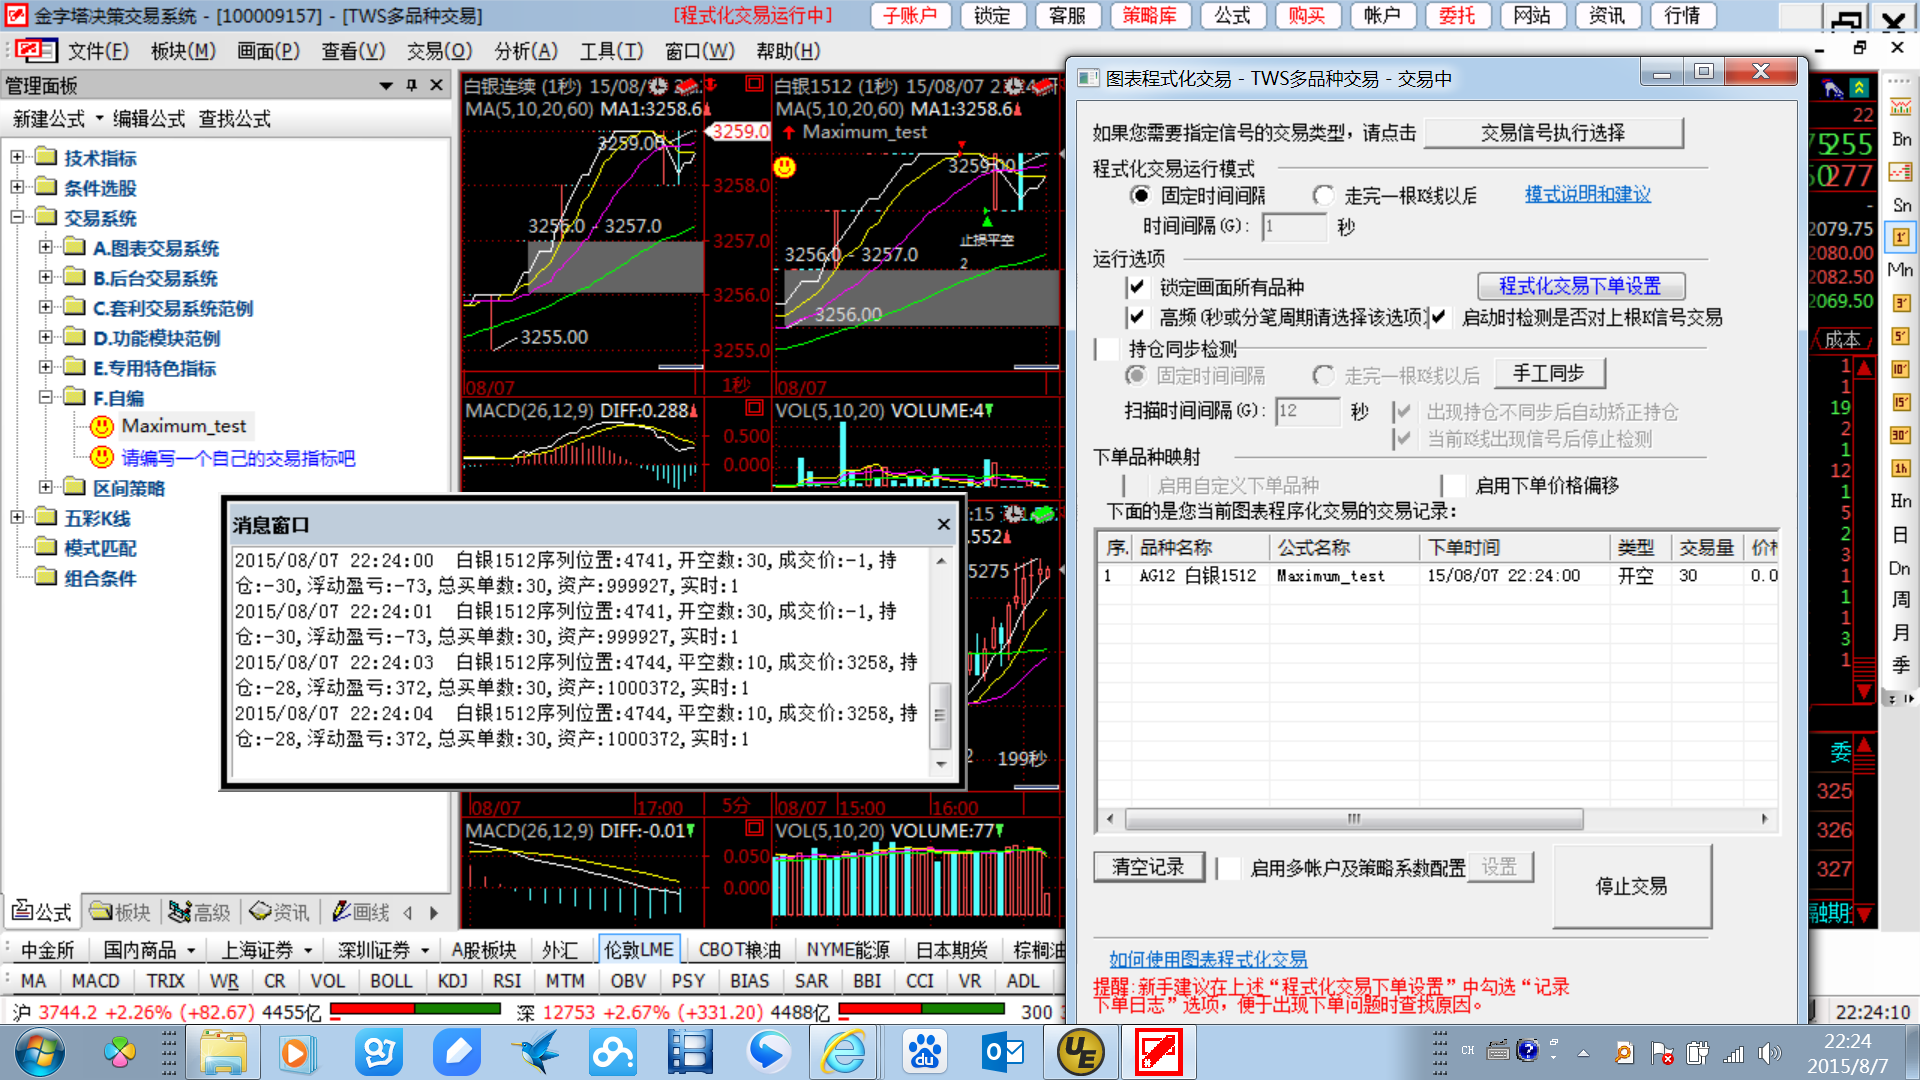Screen dimensions: 1920x1080
Task: Collapse the 交易系统 tree folder
Action: 17,217
